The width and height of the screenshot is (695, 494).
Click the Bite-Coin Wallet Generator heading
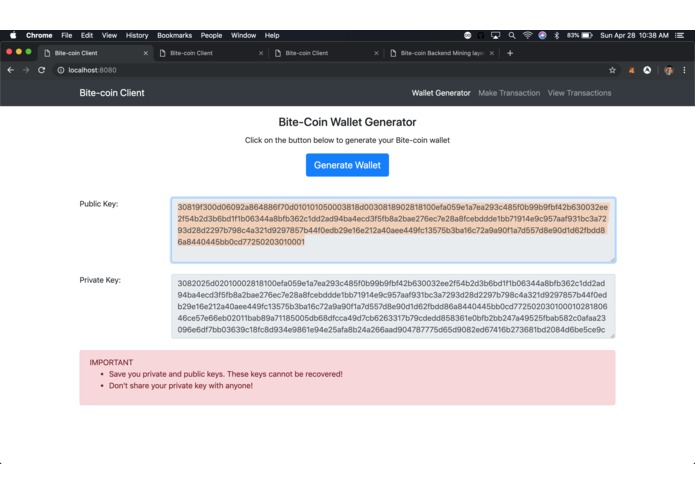[347, 122]
